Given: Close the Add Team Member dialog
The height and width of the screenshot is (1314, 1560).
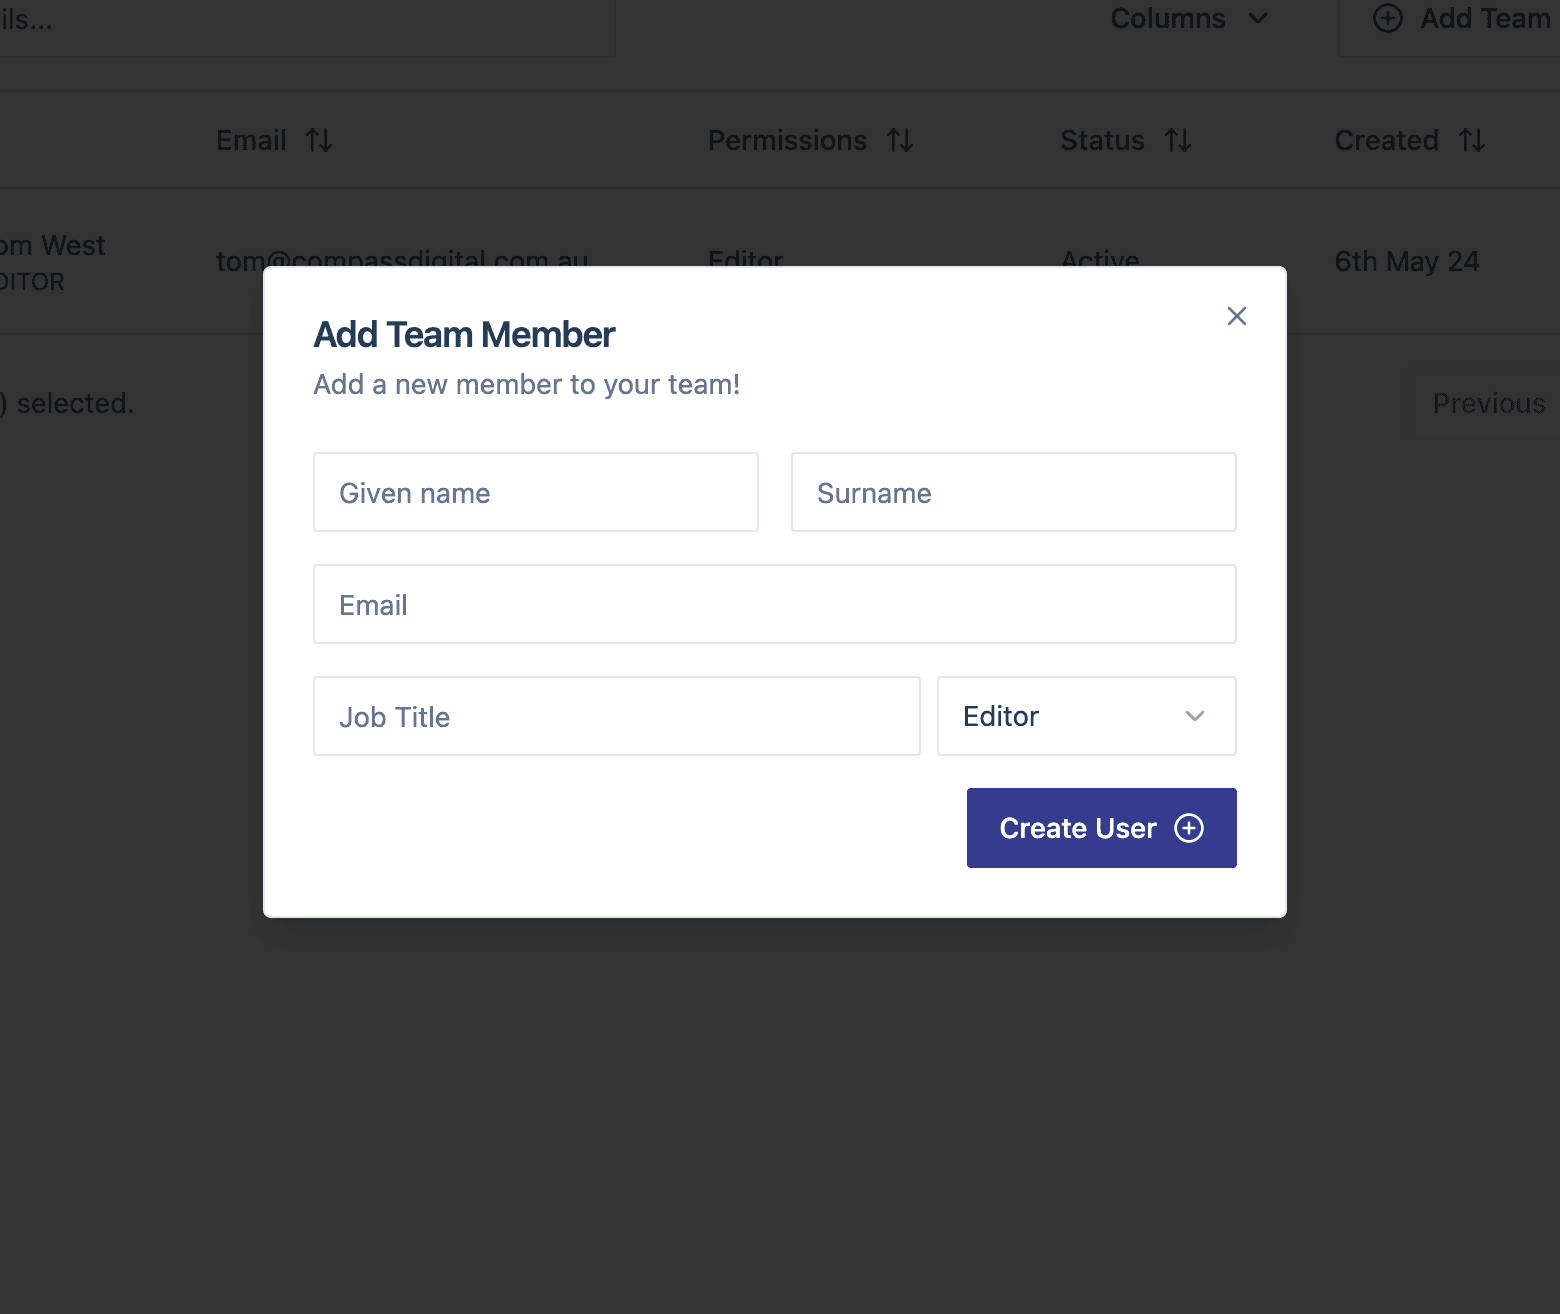Looking at the screenshot, I should (x=1236, y=316).
